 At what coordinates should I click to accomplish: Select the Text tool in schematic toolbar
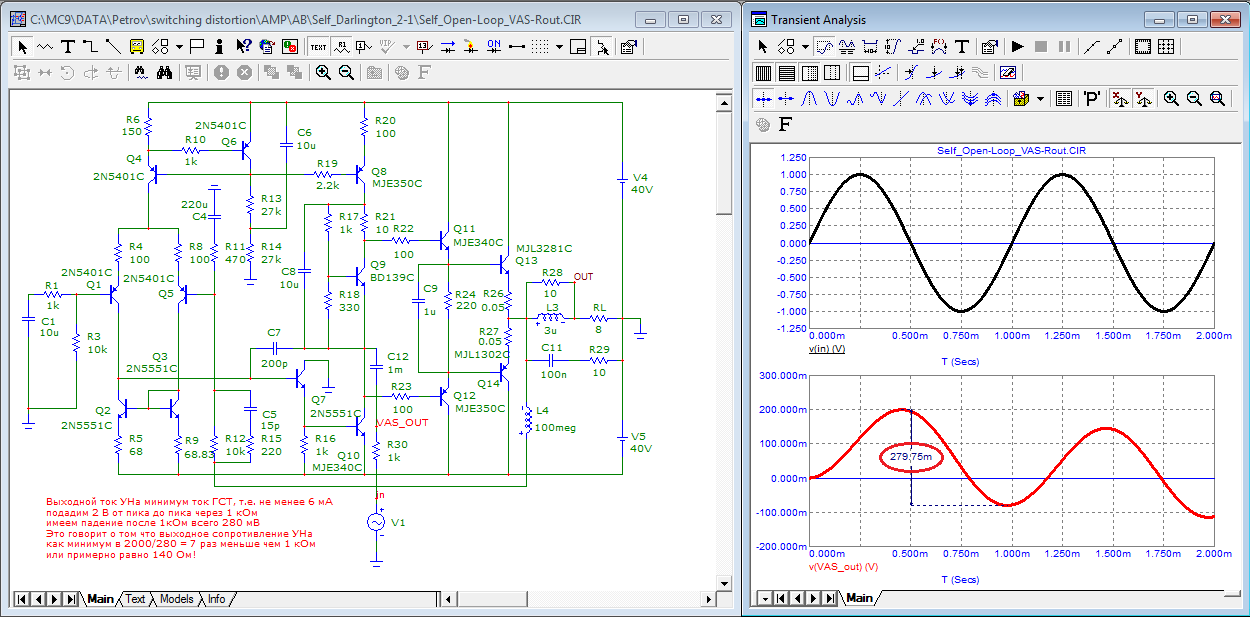pos(68,46)
